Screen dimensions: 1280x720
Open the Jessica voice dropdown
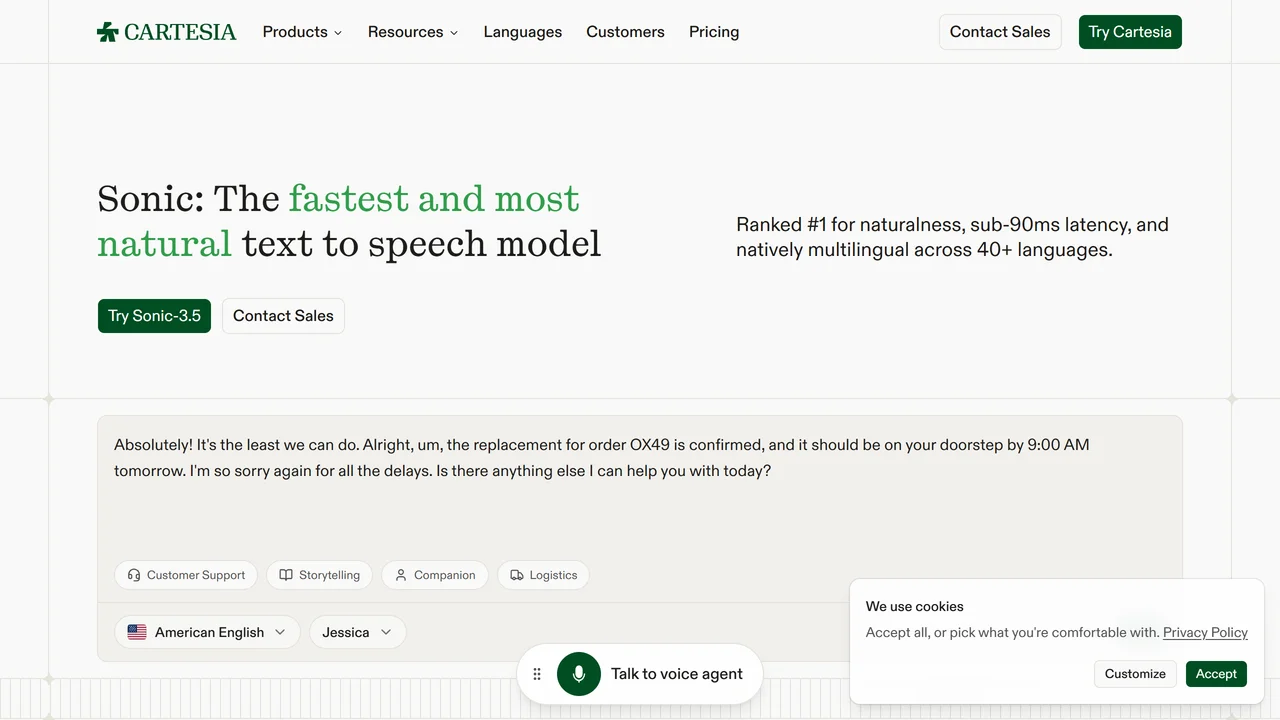pyautogui.click(x=357, y=632)
